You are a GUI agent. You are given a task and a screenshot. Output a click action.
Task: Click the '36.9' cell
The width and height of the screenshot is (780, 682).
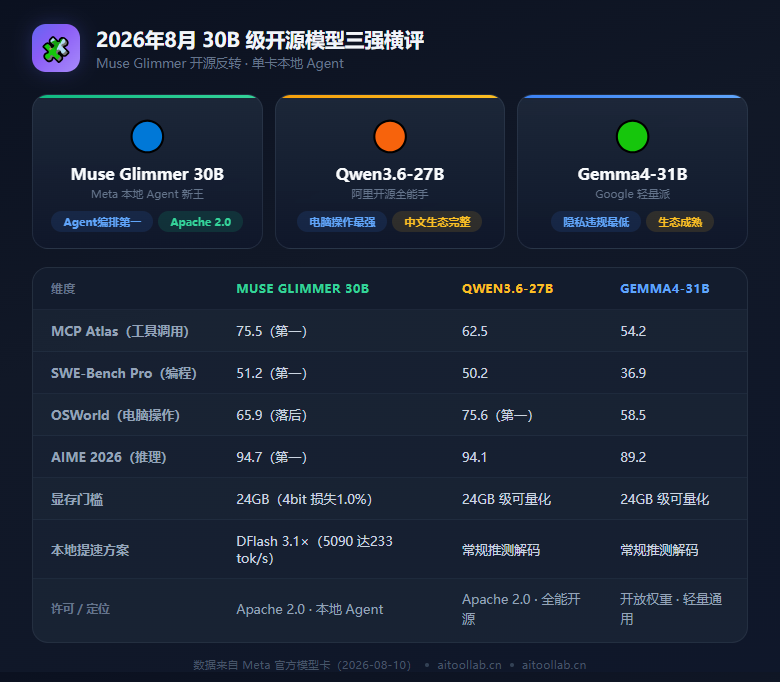[x=633, y=373]
